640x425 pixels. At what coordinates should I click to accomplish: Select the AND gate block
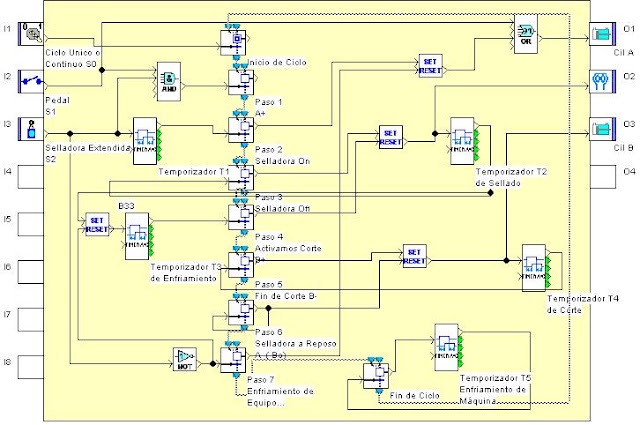coord(169,82)
